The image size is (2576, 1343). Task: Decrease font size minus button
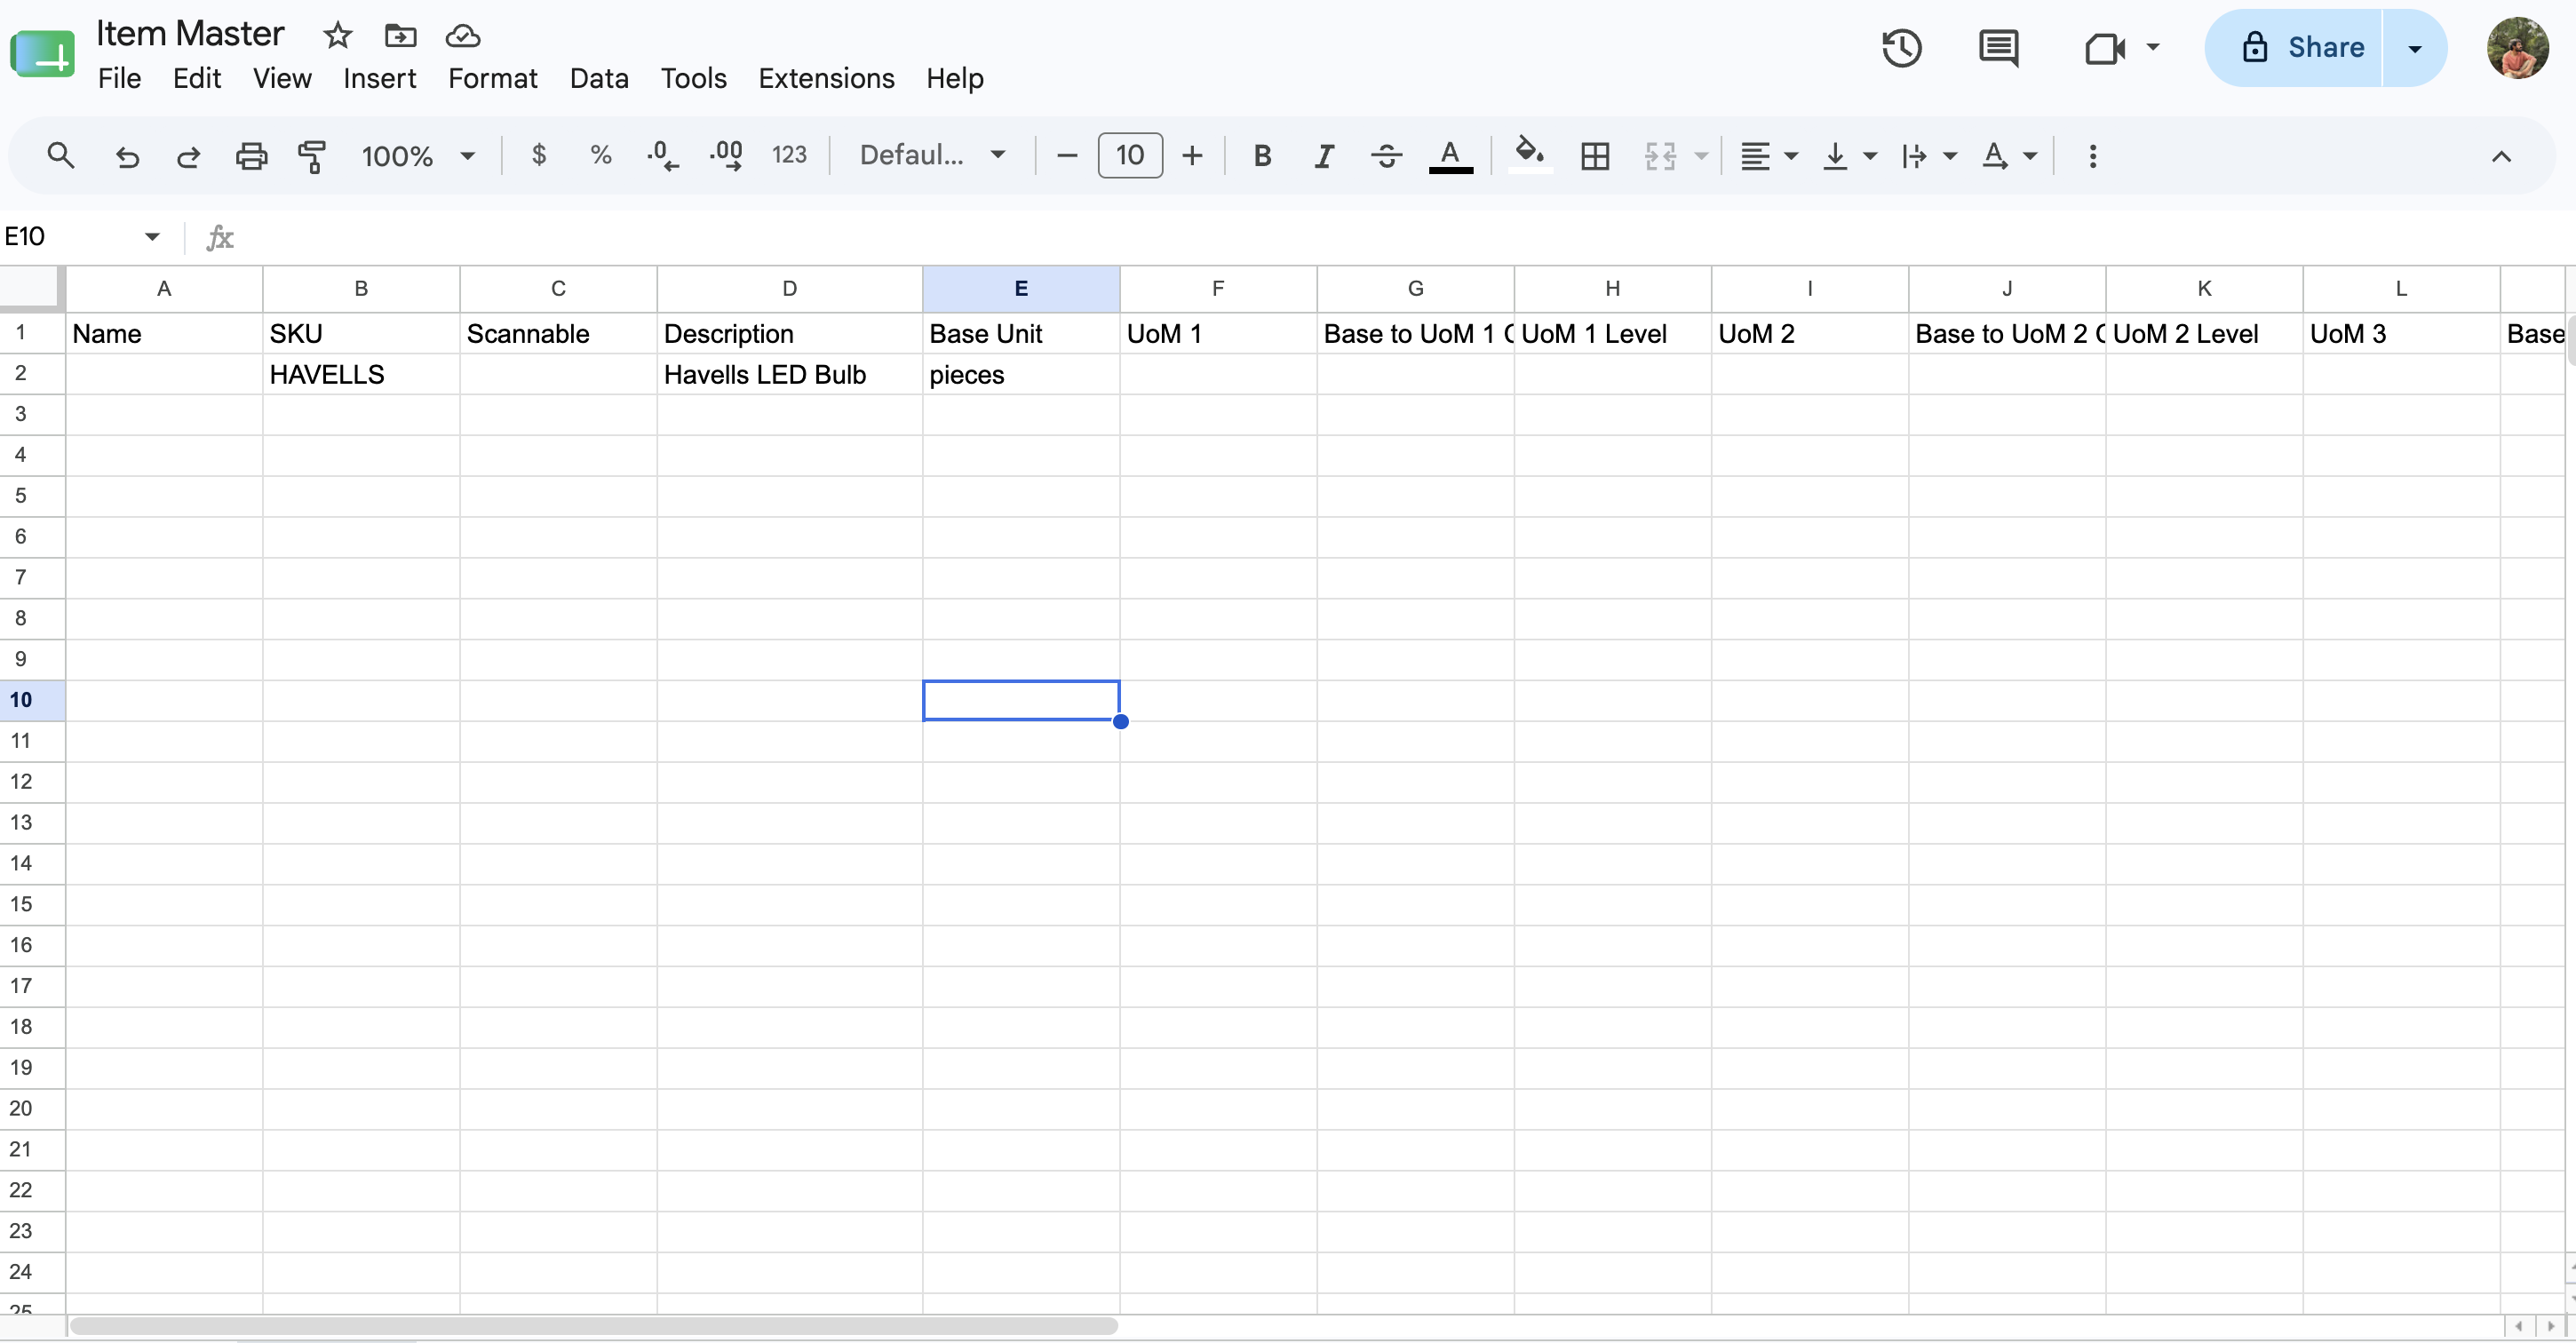pyautogui.click(x=1067, y=156)
